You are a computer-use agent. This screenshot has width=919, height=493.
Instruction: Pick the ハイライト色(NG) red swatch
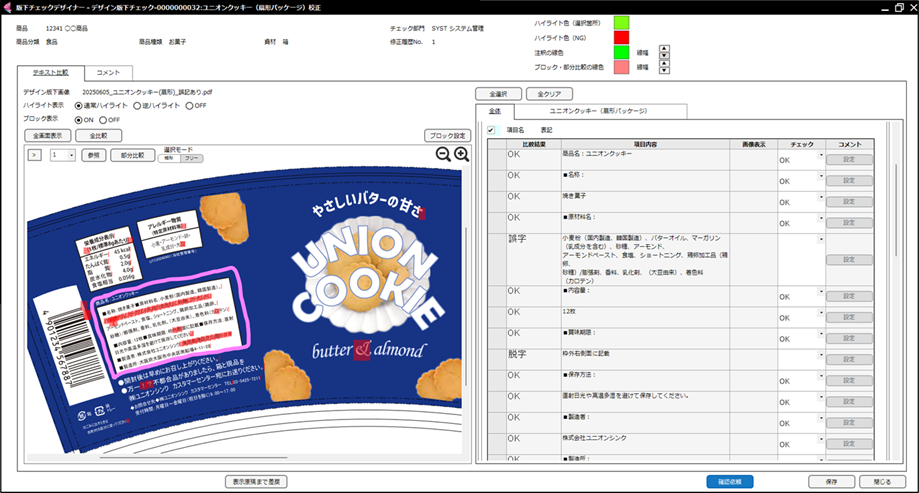[x=621, y=38]
